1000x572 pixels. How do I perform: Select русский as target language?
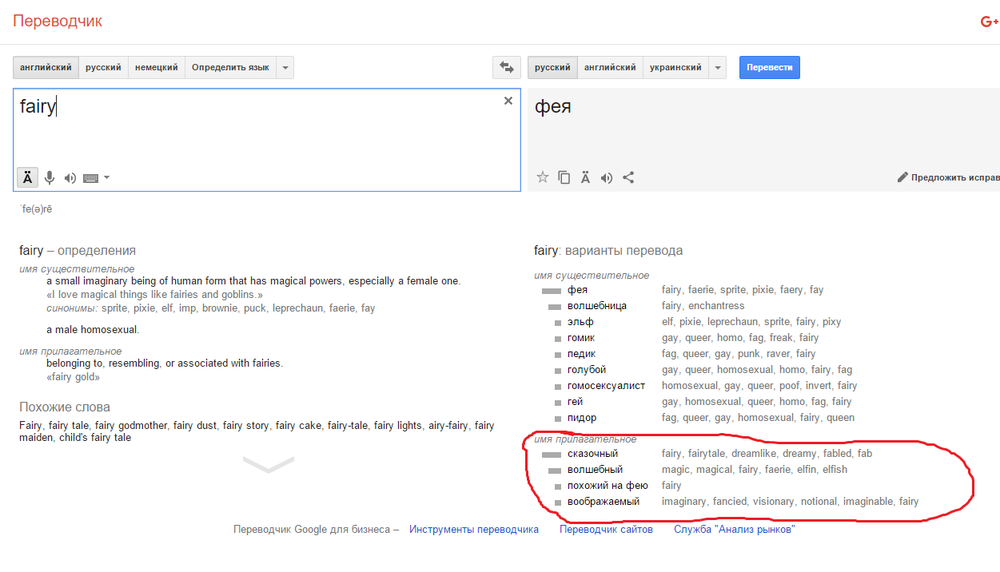click(x=552, y=67)
